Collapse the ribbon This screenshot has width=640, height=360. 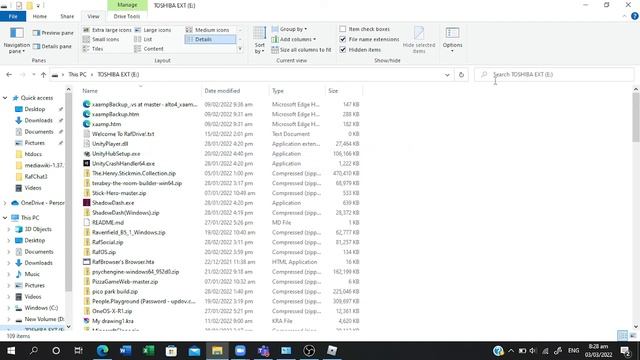[624, 16]
